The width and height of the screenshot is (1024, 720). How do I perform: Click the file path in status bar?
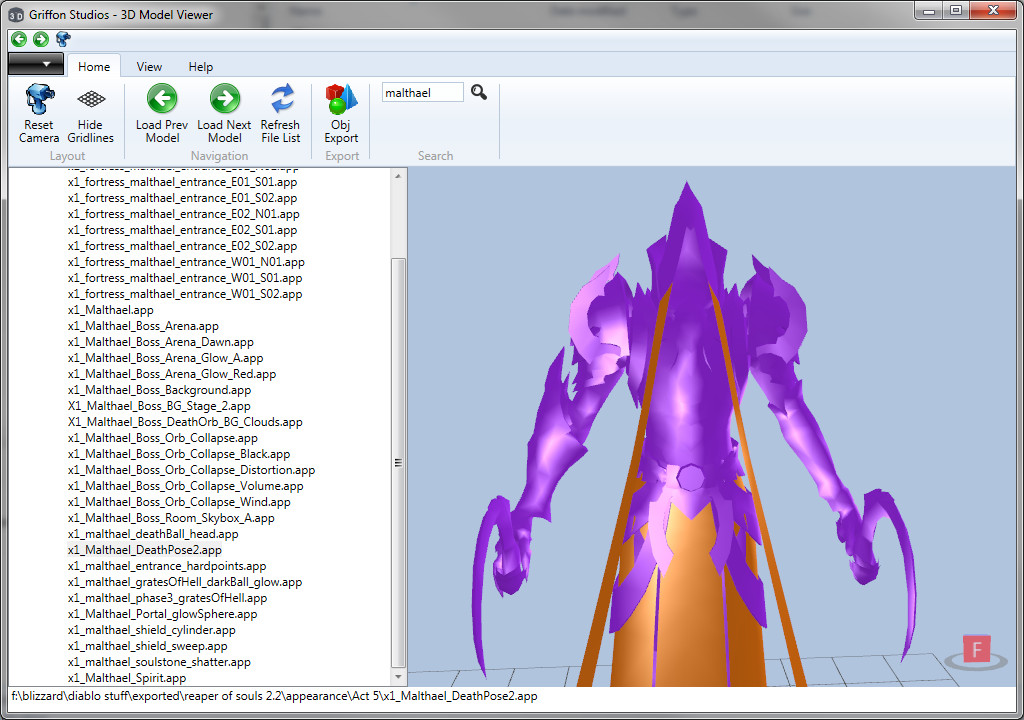pyautogui.click(x=274, y=696)
